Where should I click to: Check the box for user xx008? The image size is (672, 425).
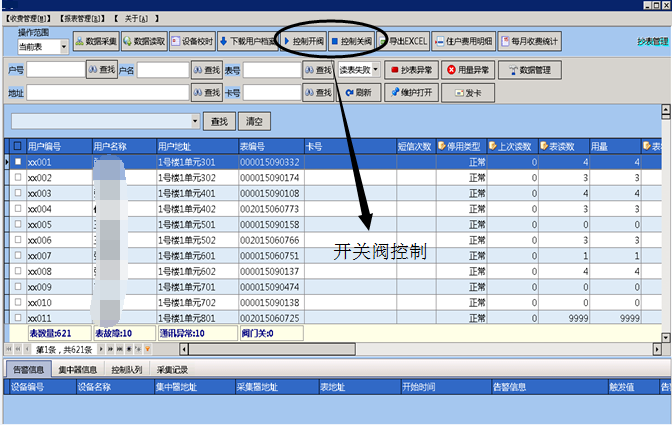[x=18, y=271]
